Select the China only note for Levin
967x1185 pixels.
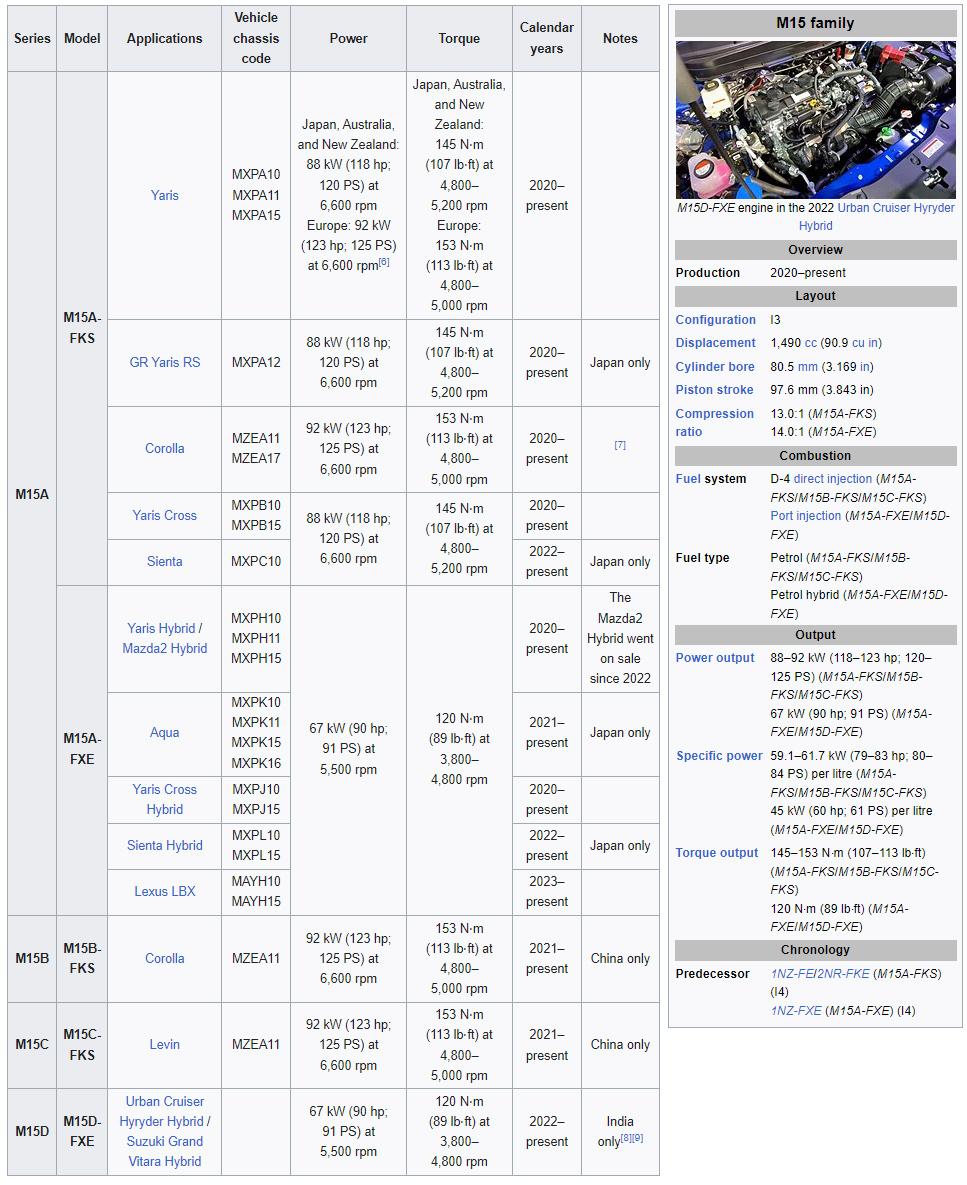click(x=620, y=1044)
